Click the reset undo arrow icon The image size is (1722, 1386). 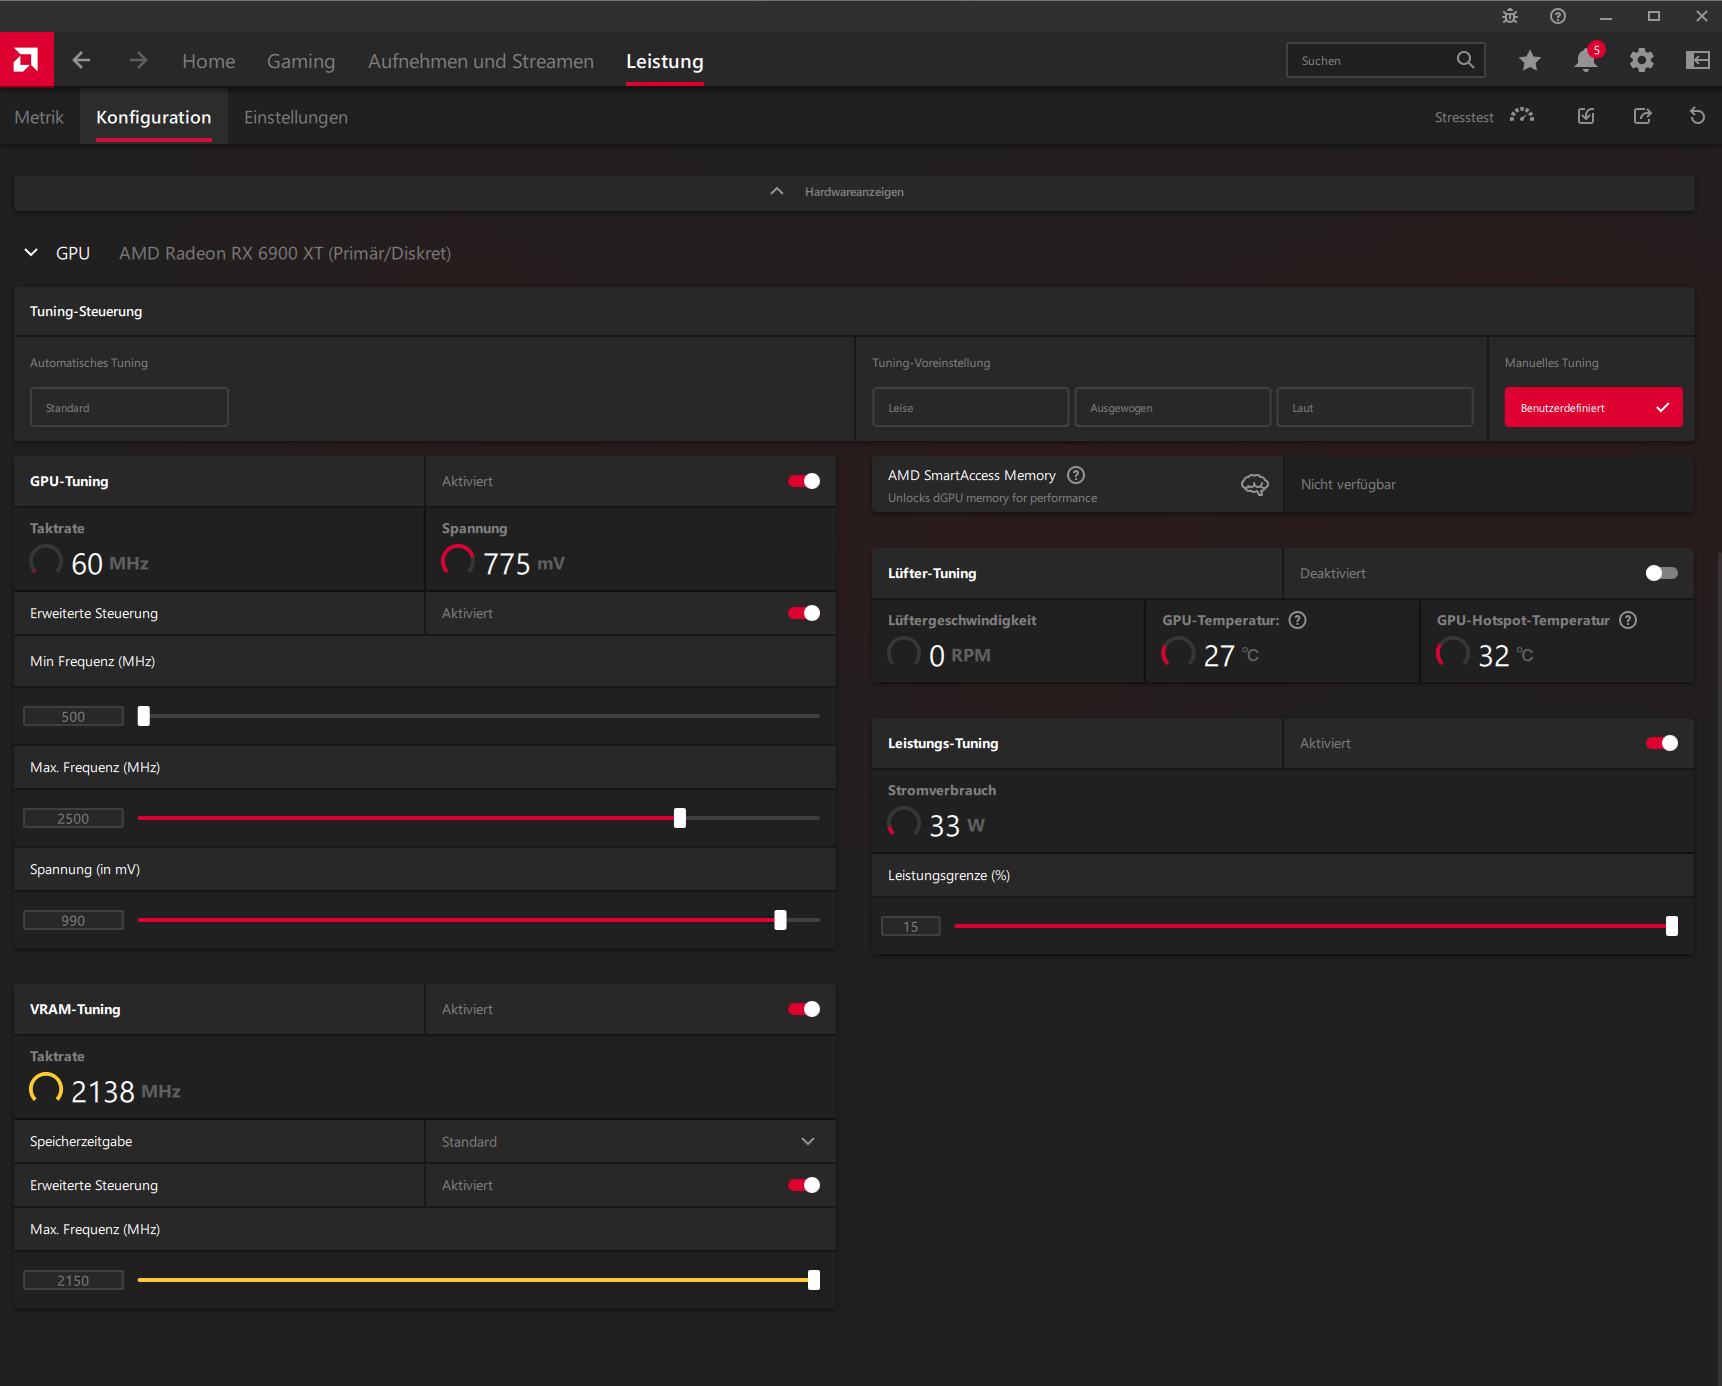(1697, 116)
